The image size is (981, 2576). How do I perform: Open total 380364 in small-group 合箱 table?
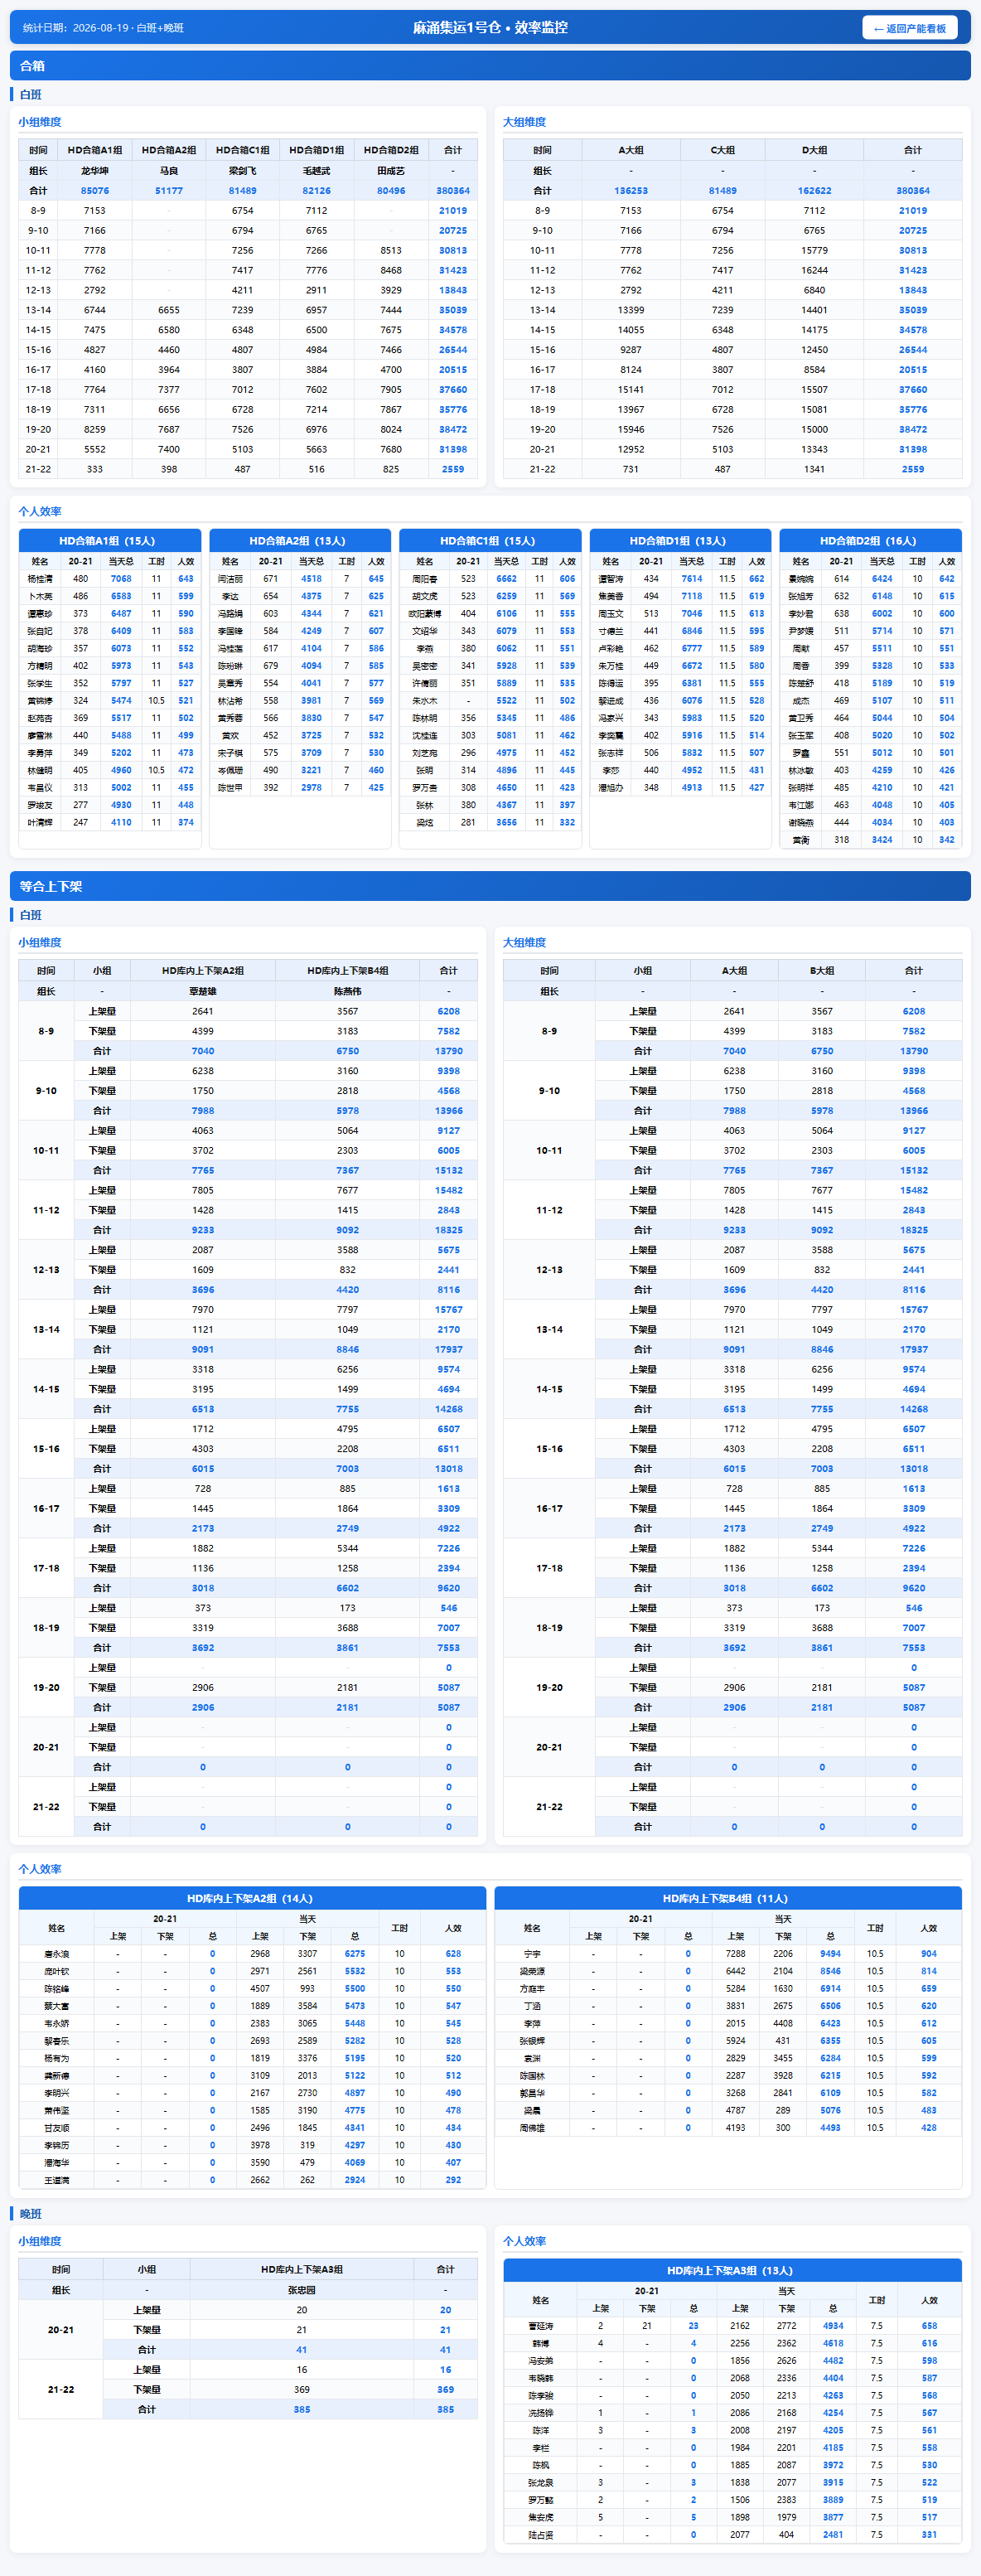453,190
